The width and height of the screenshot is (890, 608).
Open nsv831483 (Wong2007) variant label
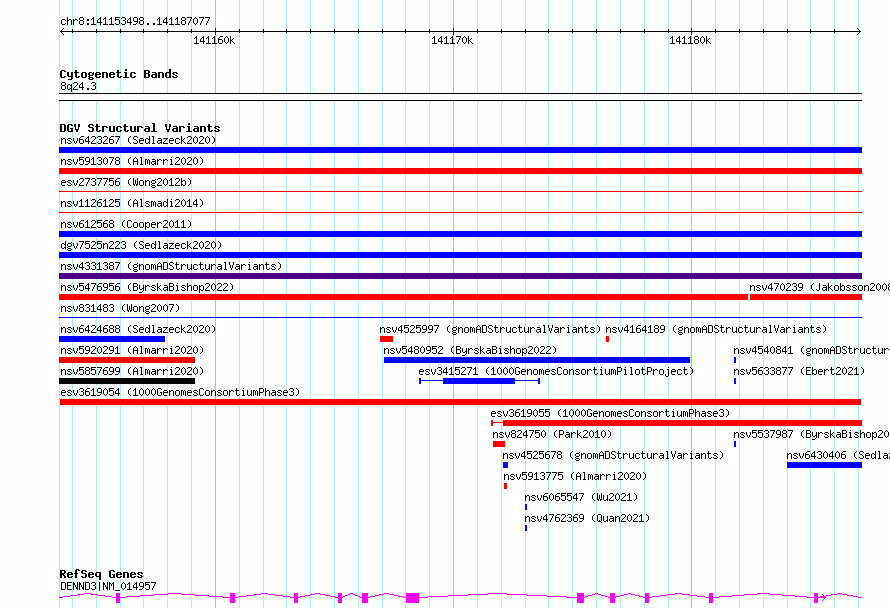(x=120, y=308)
